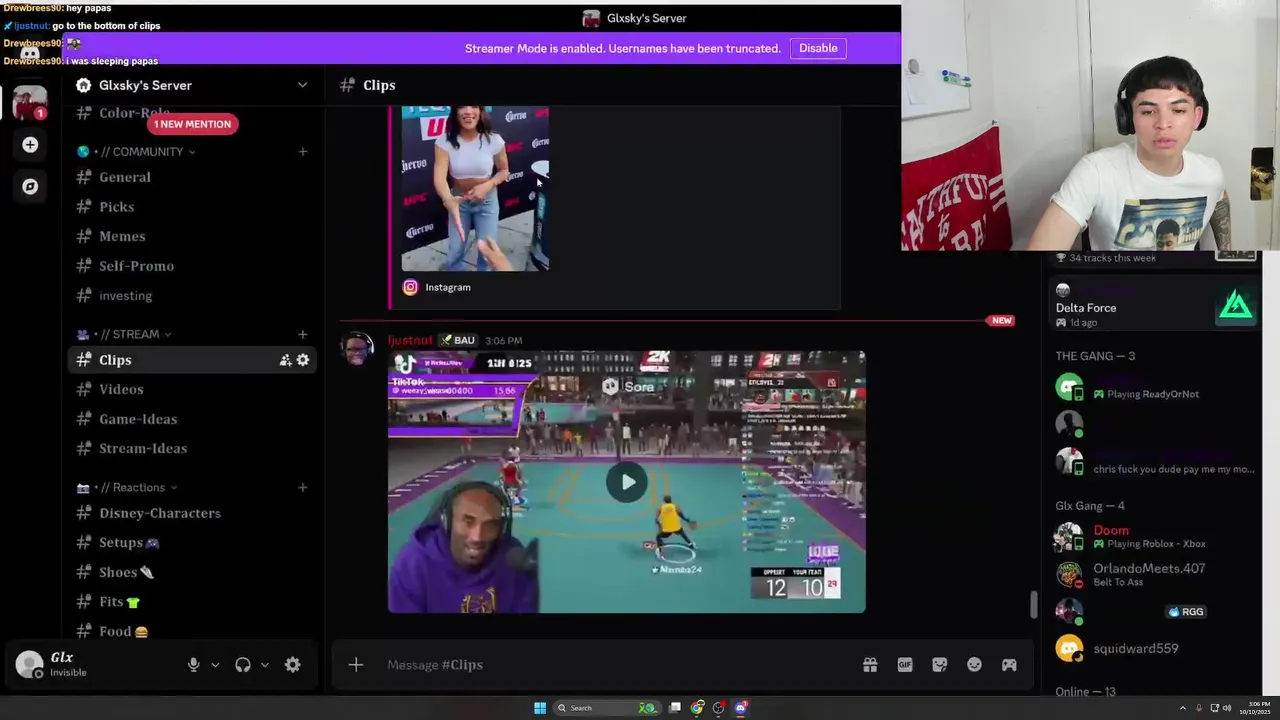Click the chat scrollbar thumb
The width and height of the screenshot is (1280, 720).
1033,605
